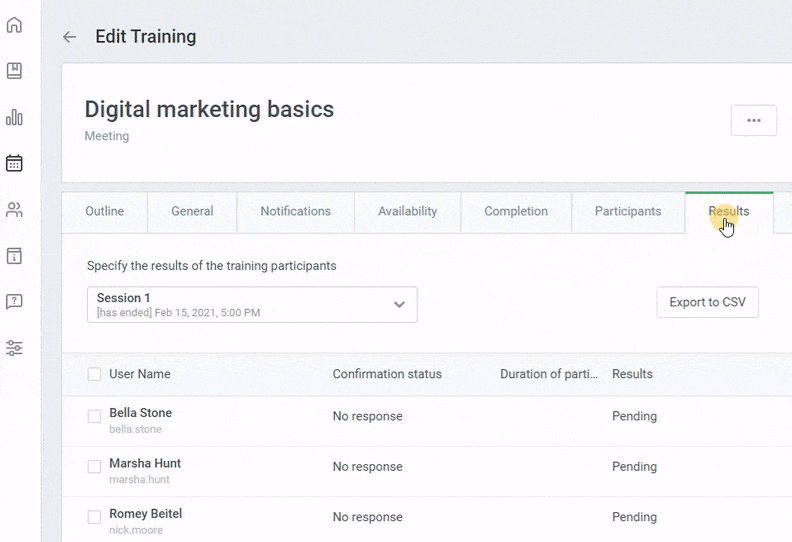Switch to the Completion tab
This screenshot has width=792, height=542.
[516, 212]
